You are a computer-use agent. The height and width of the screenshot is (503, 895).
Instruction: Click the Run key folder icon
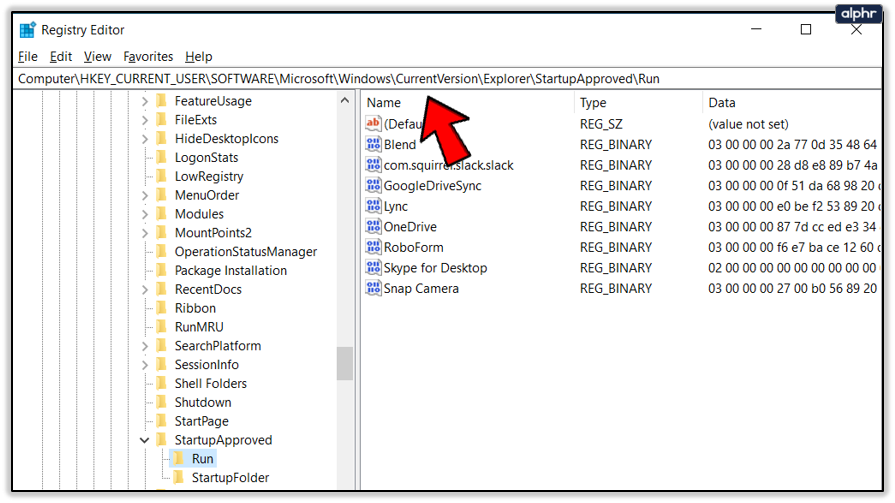click(x=179, y=458)
